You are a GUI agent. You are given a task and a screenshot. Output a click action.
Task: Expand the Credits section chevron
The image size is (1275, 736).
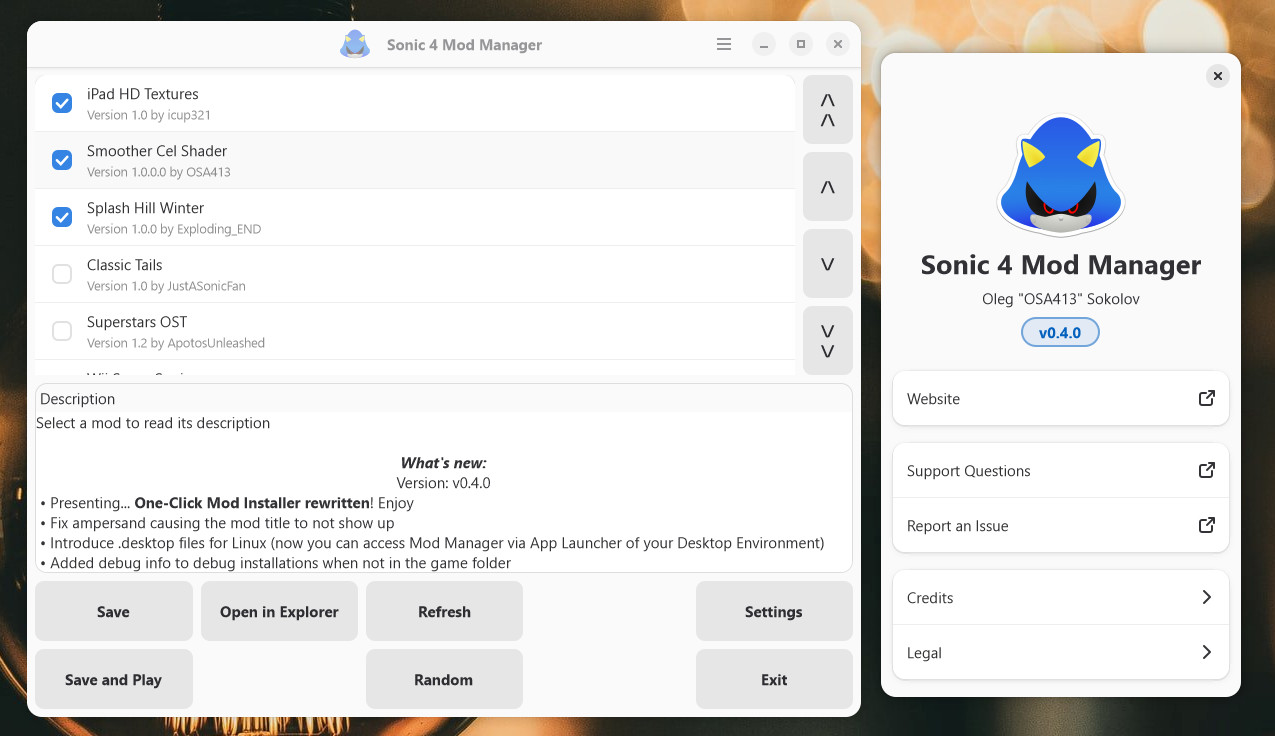click(x=1206, y=597)
